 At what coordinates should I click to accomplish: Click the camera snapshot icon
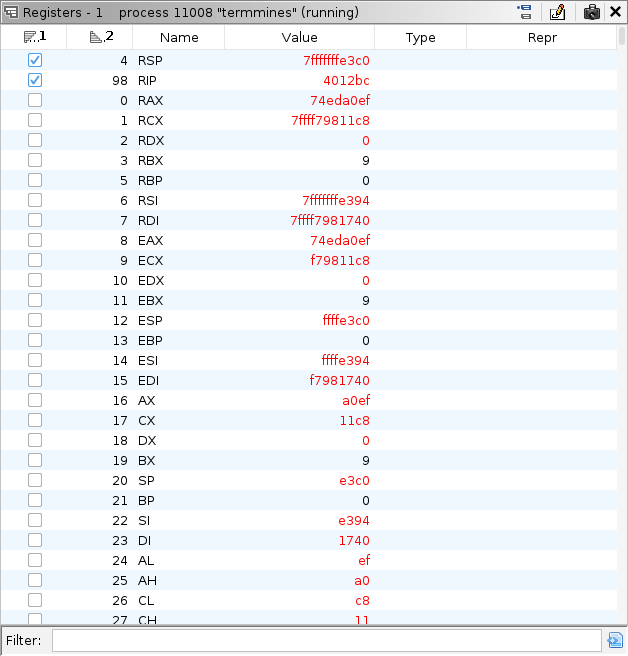tap(592, 12)
